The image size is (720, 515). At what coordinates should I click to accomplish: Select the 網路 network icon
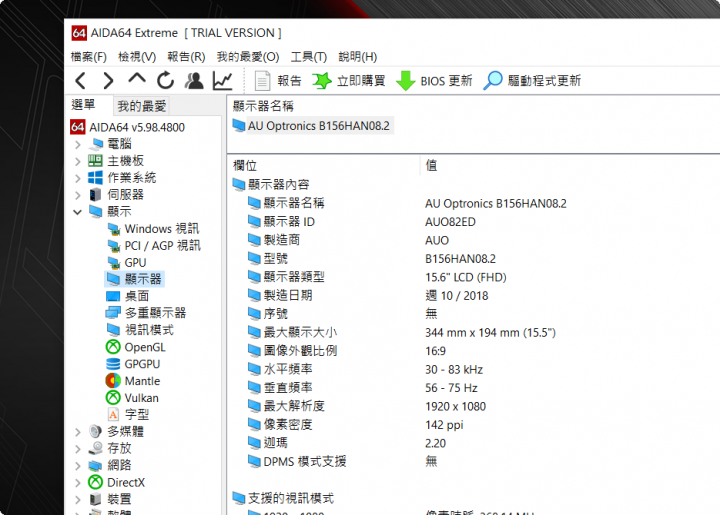pyautogui.click(x=96, y=465)
